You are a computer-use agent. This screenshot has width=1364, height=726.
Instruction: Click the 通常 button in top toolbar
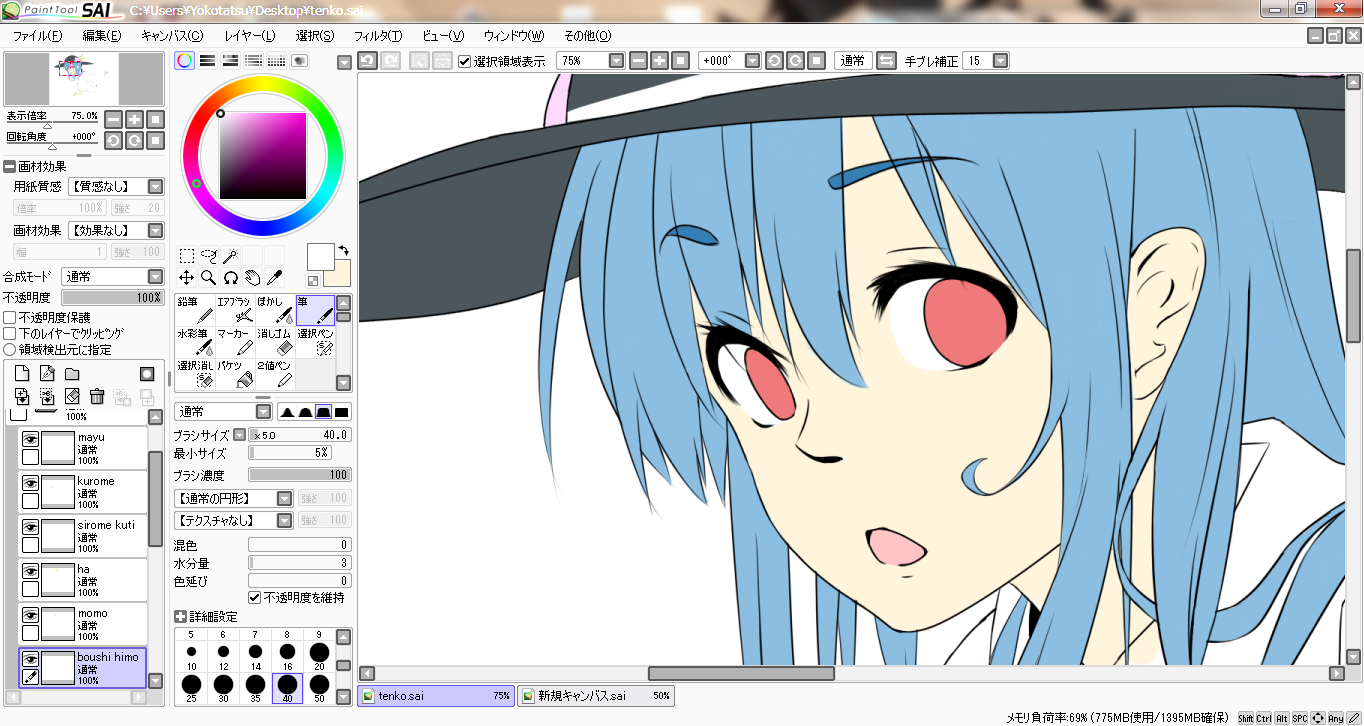click(853, 61)
